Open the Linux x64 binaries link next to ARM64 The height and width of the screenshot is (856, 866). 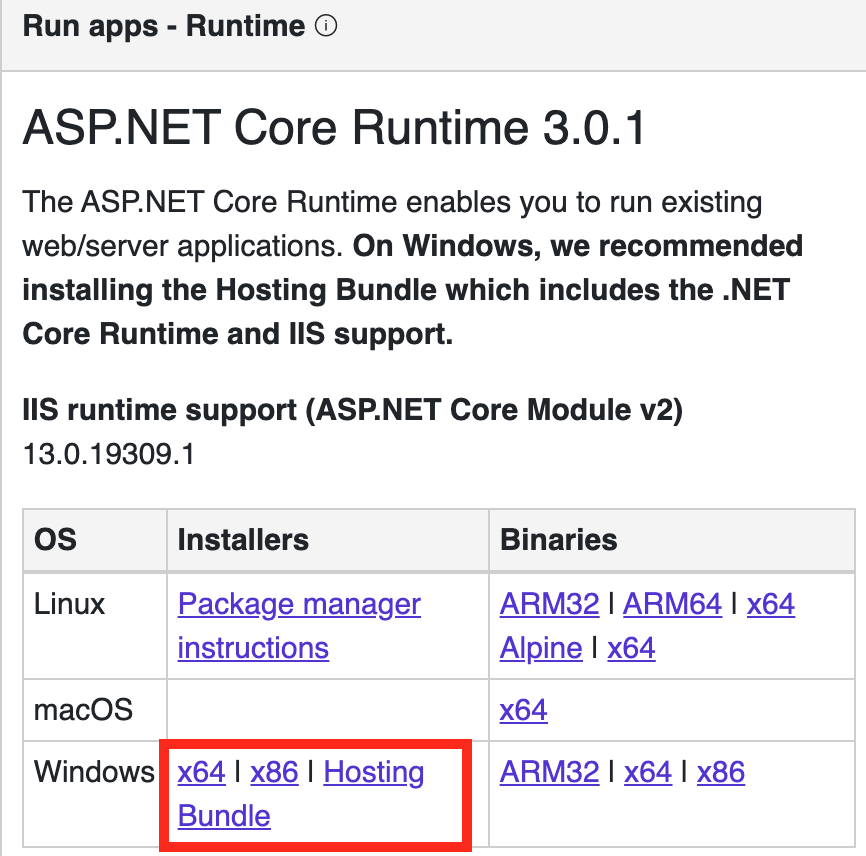click(x=770, y=604)
